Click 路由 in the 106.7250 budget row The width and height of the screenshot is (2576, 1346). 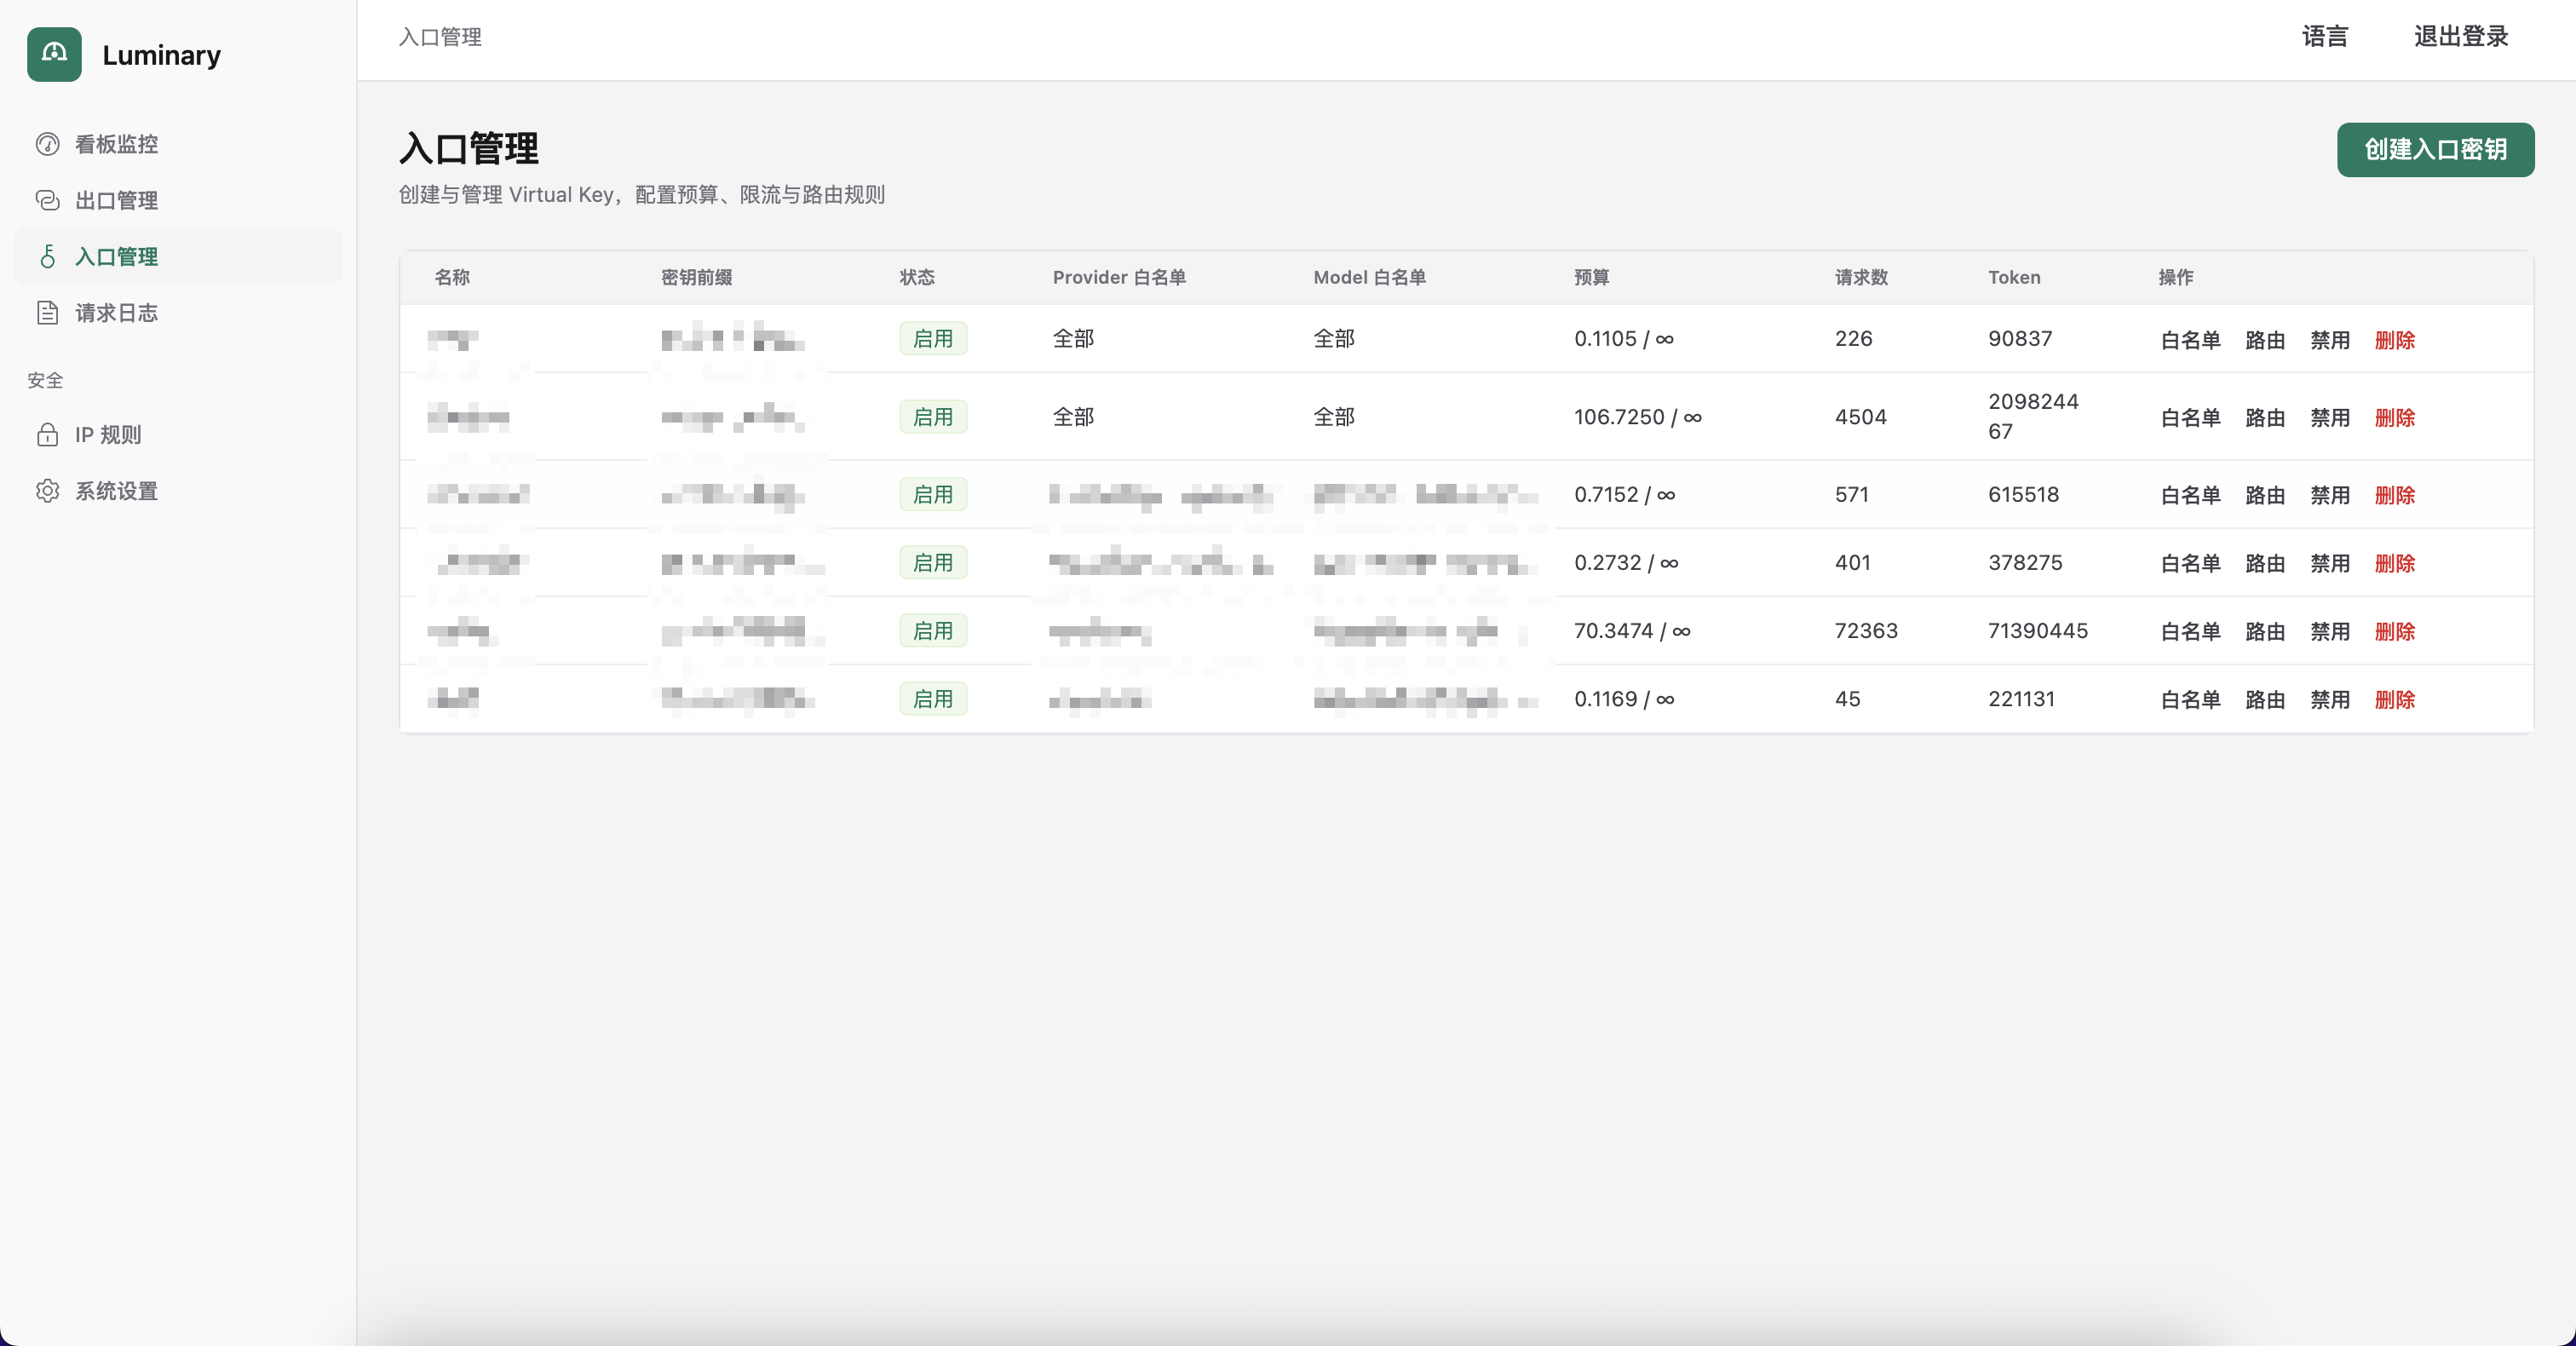click(2264, 418)
